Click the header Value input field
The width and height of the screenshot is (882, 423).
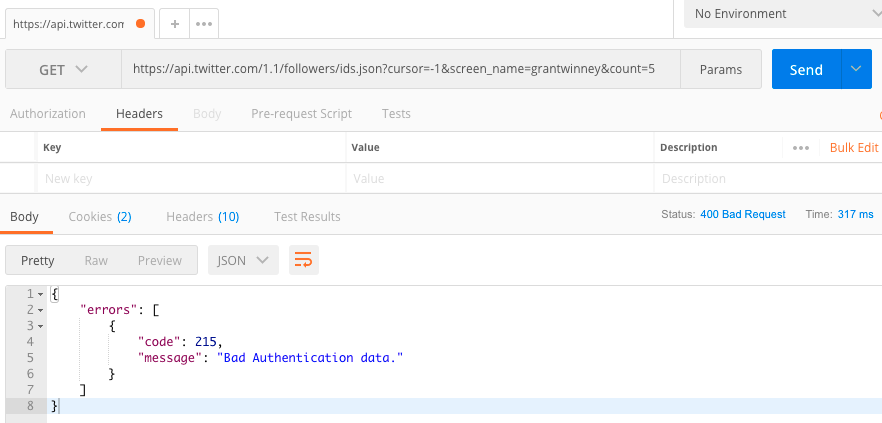(x=500, y=179)
